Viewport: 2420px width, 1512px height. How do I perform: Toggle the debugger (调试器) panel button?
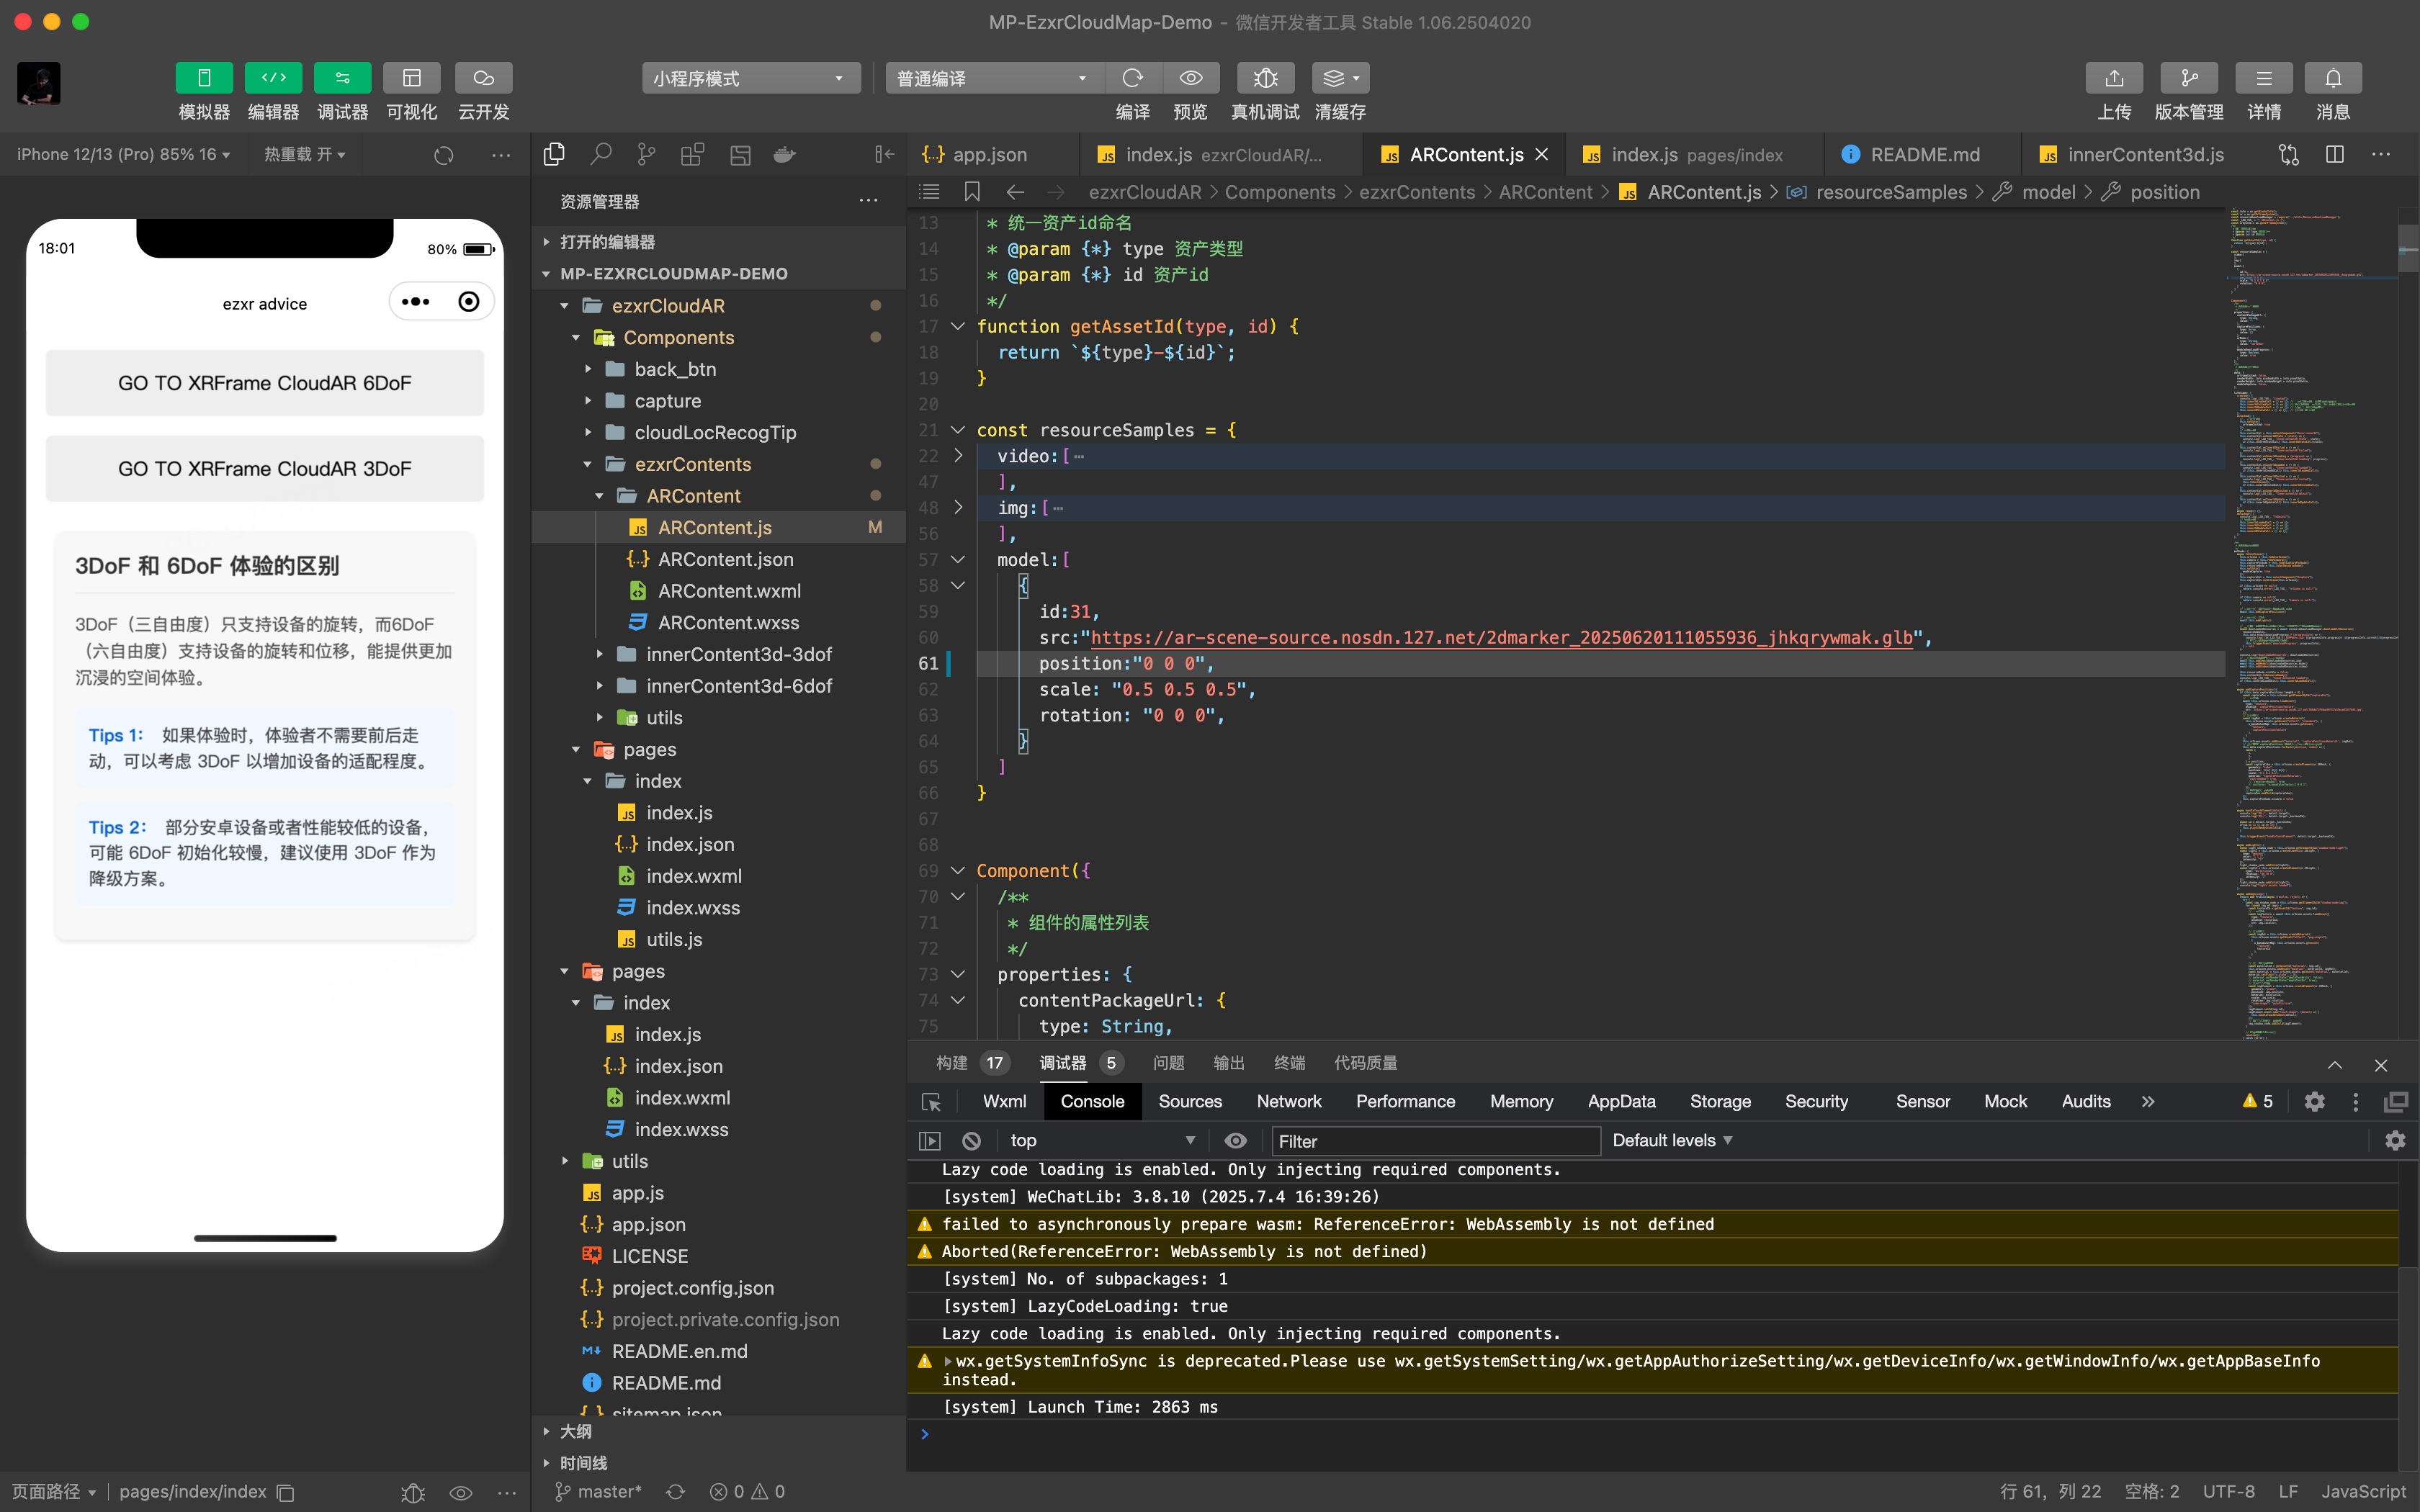coord(342,78)
